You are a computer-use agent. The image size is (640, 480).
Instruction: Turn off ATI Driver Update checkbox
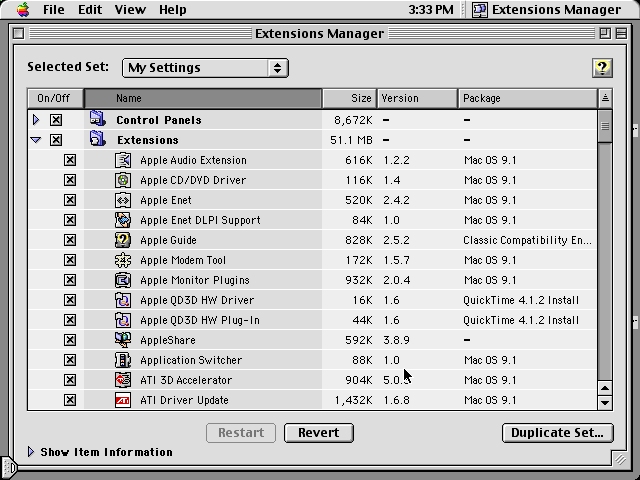click(70, 400)
